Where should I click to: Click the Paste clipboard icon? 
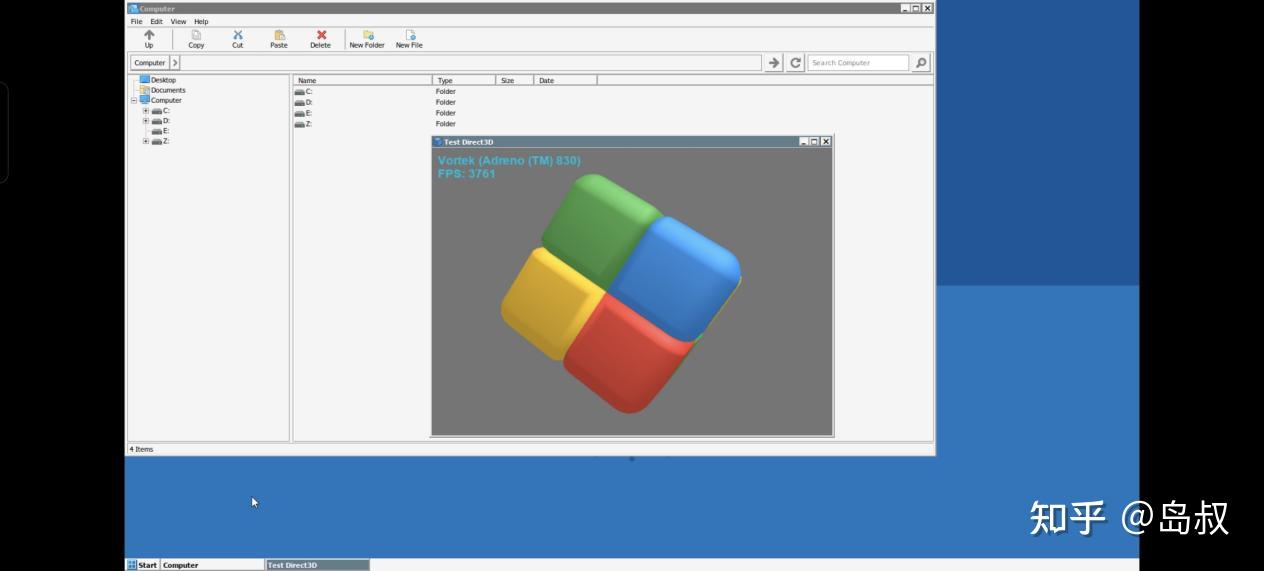click(x=279, y=35)
